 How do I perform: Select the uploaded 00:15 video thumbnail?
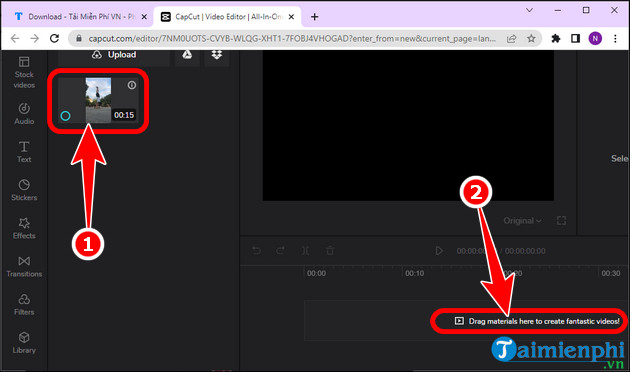coord(98,100)
